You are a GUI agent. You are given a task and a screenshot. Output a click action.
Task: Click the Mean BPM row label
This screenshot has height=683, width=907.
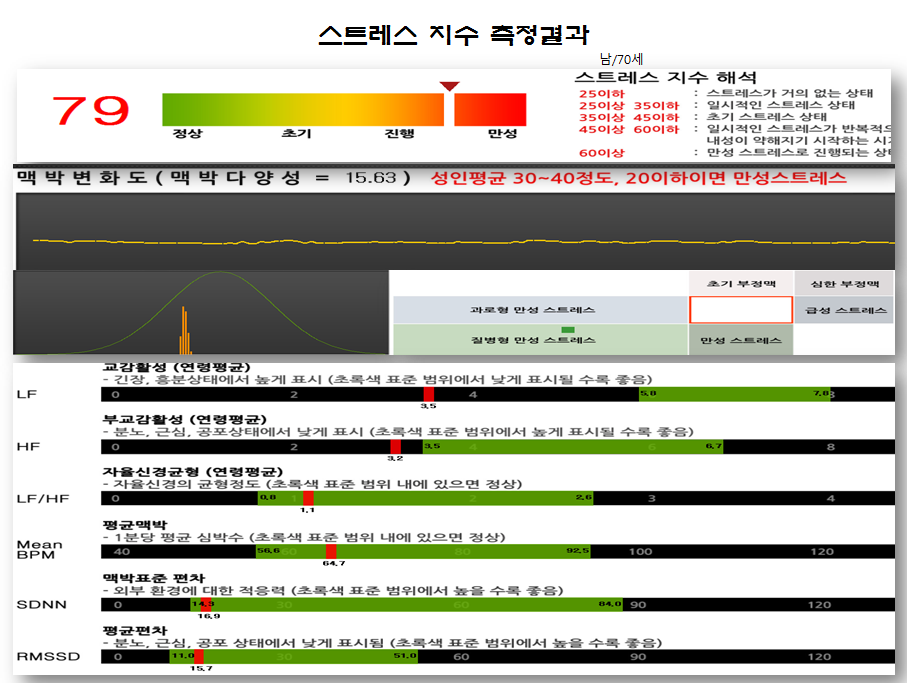pyautogui.click(x=39, y=549)
